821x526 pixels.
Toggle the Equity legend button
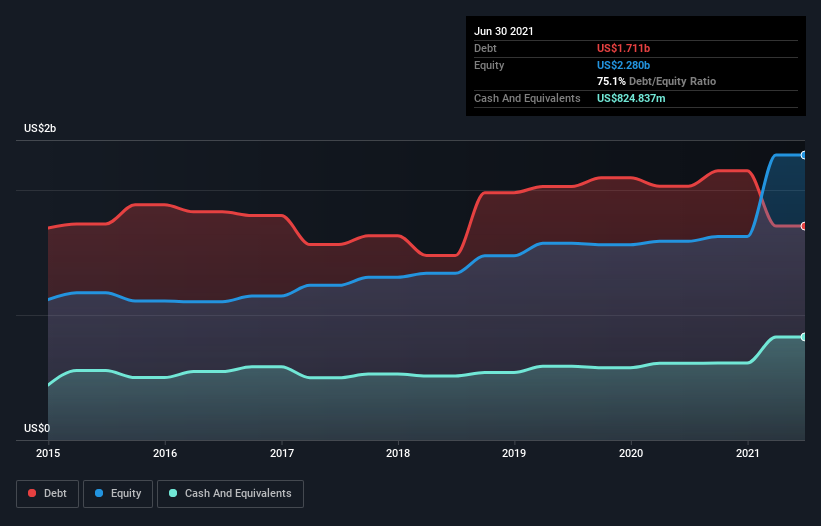118,494
